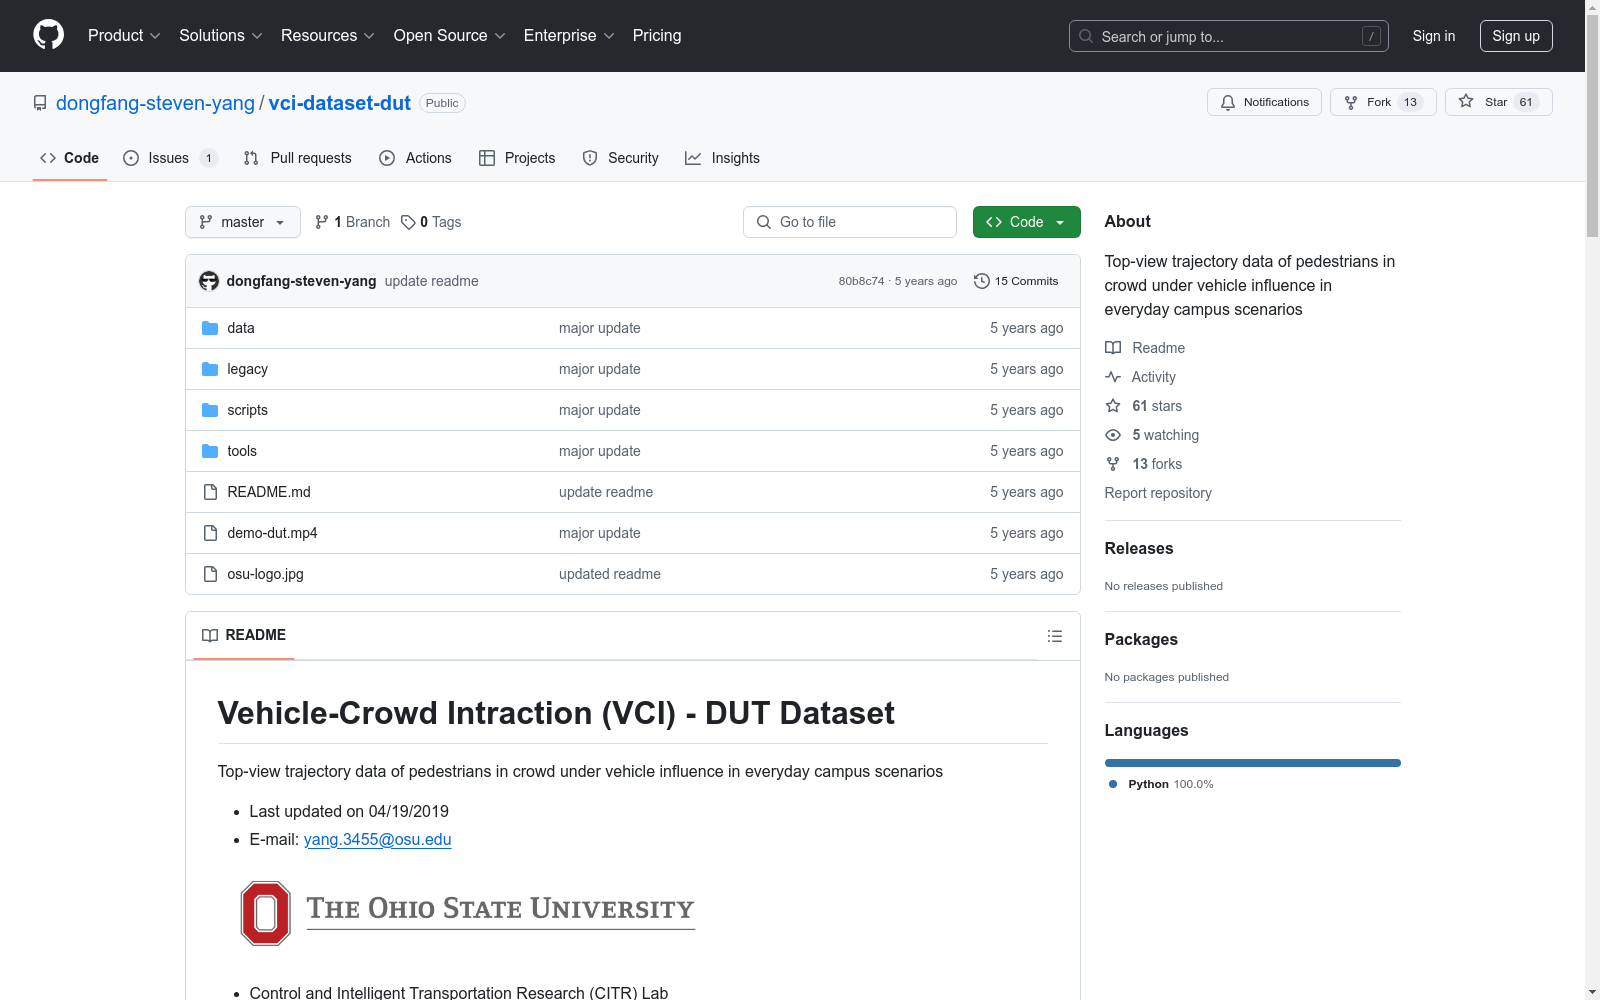1600x1000 pixels.
Task: Click the eye icon beside 5 watching
Action: pyautogui.click(x=1113, y=435)
